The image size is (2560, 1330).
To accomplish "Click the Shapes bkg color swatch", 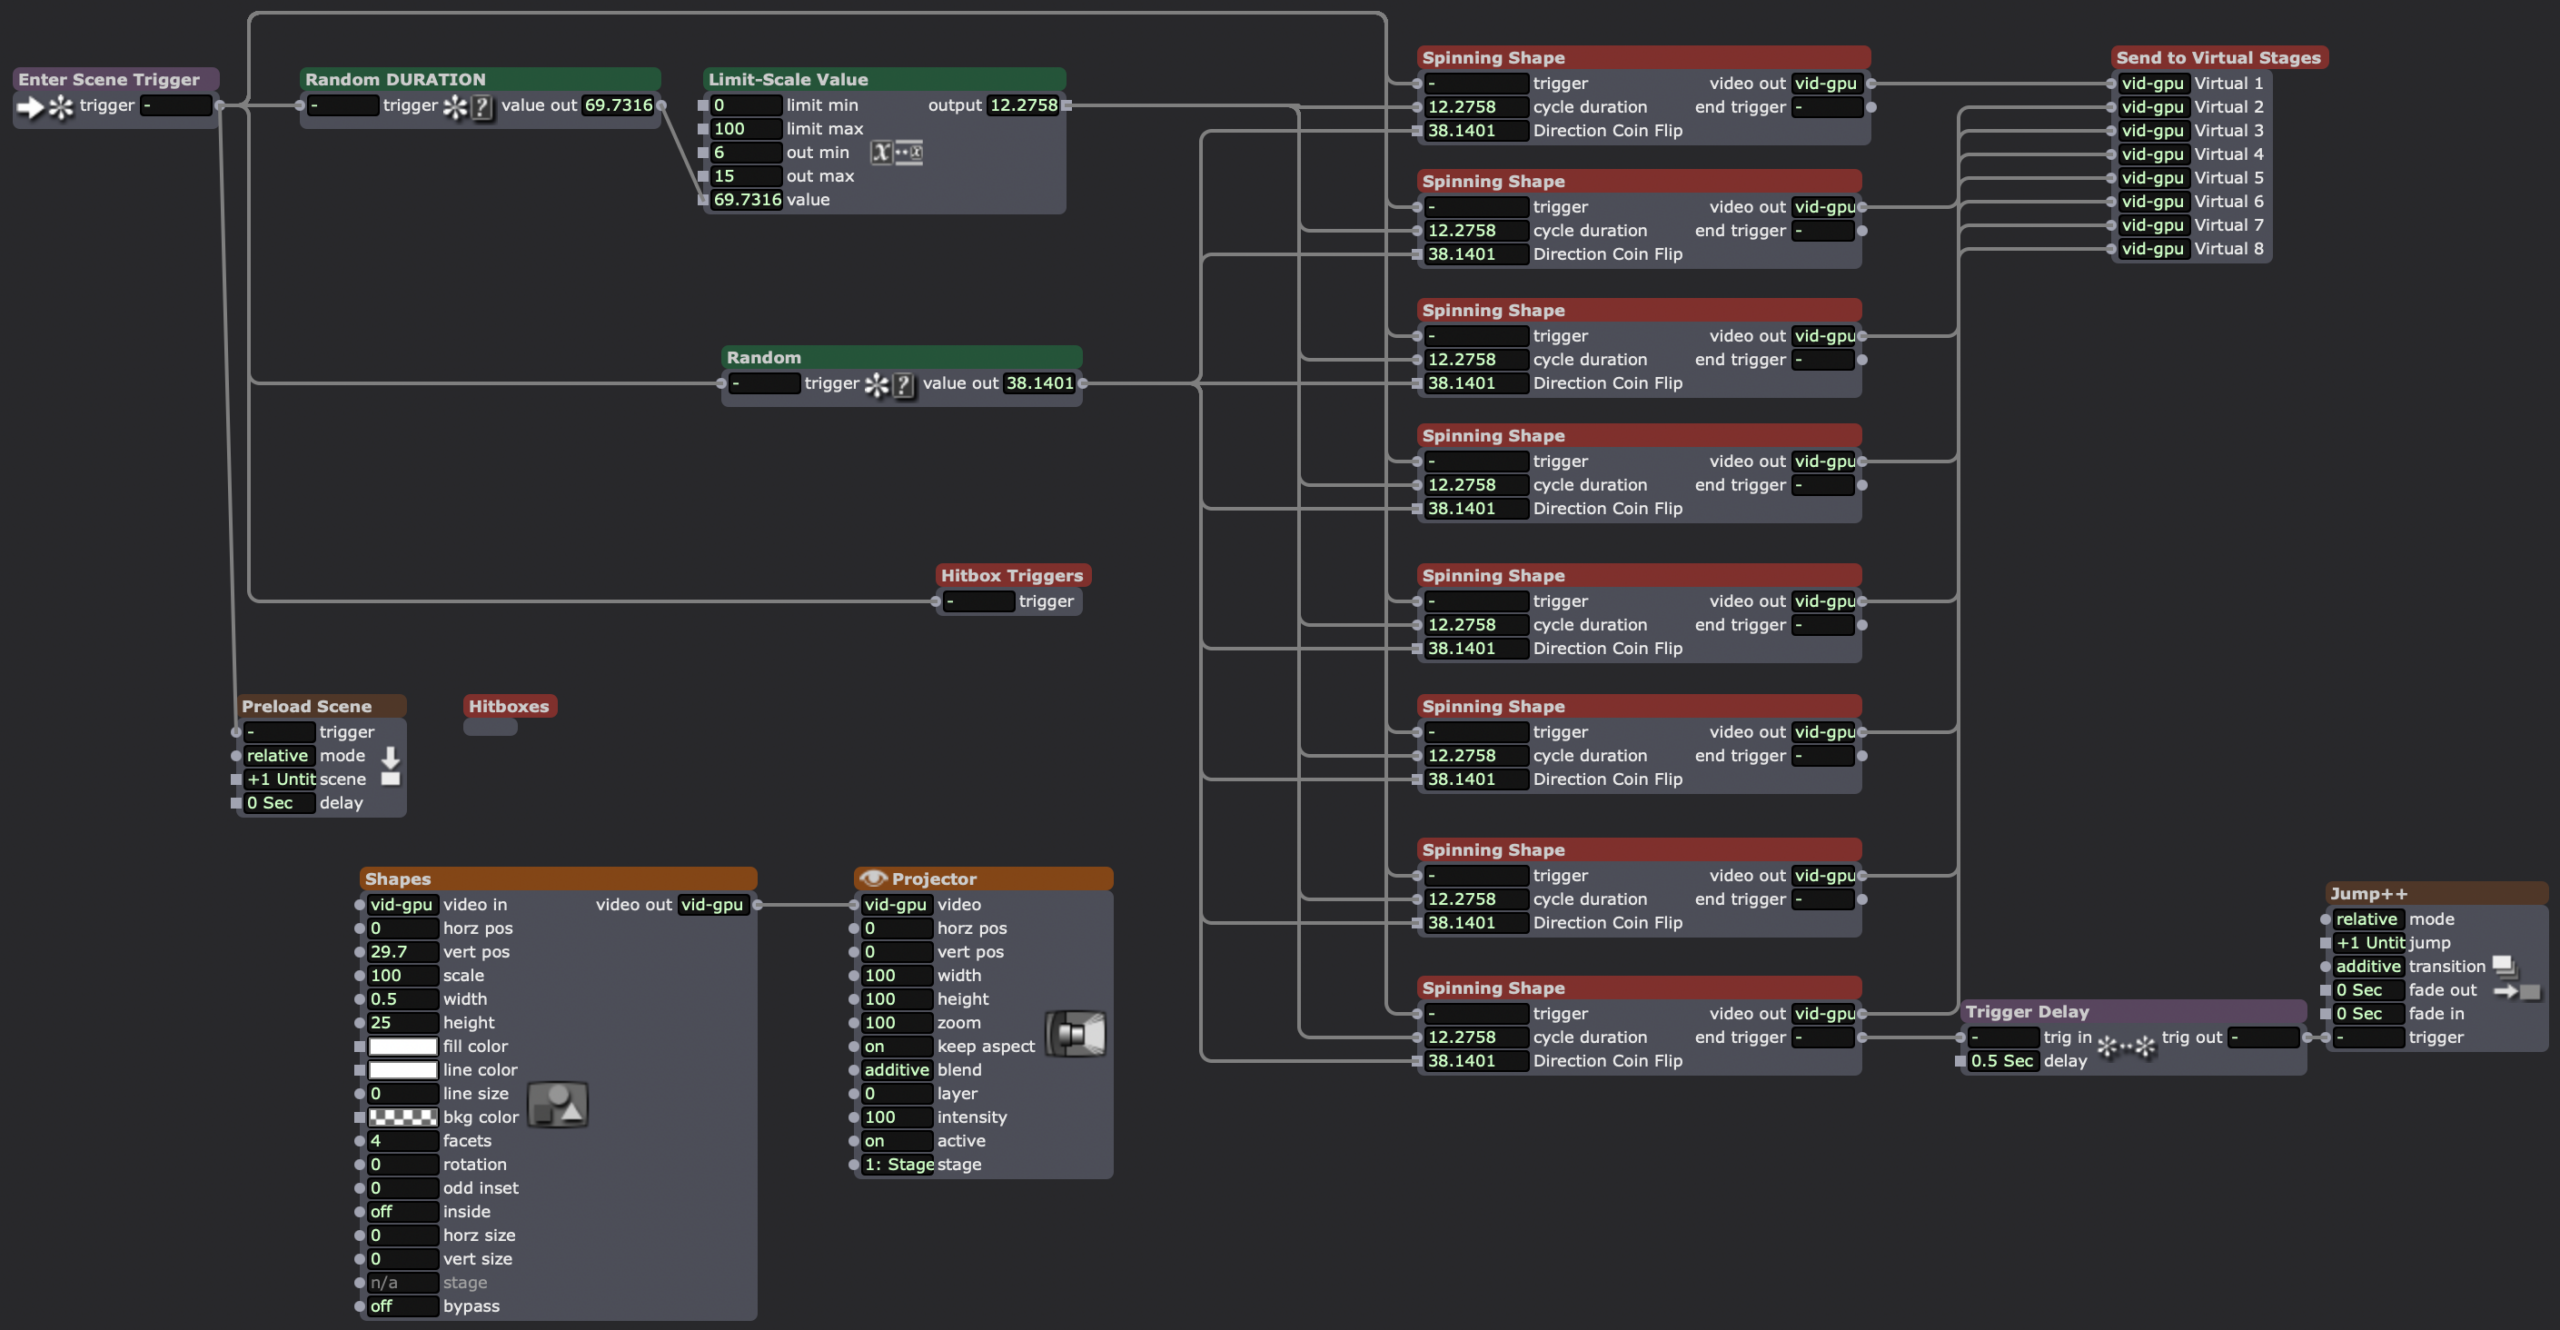I will (402, 1117).
